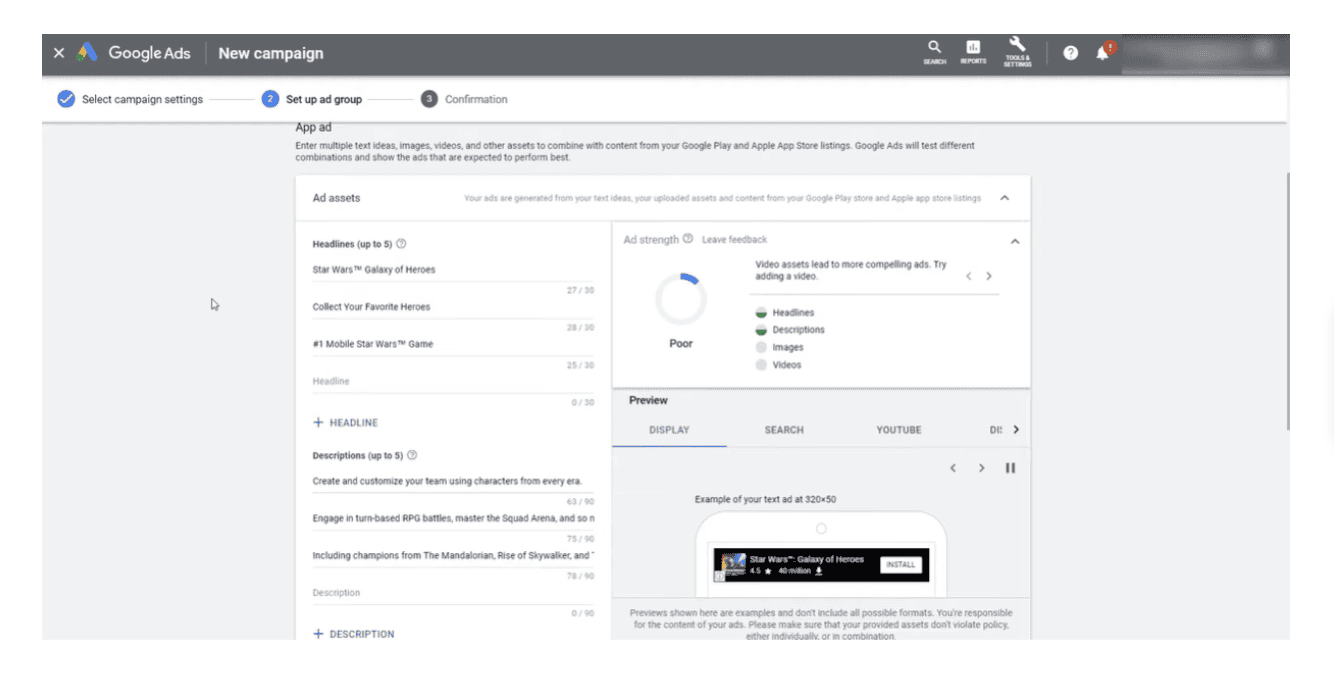This screenshot has height=684, width=1334.
Task: Show next ad strength suggestion
Action: coord(989,276)
